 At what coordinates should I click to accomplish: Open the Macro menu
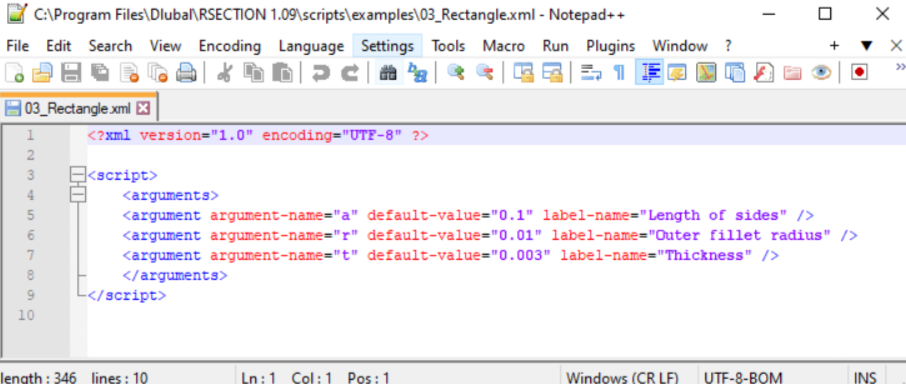click(x=504, y=46)
